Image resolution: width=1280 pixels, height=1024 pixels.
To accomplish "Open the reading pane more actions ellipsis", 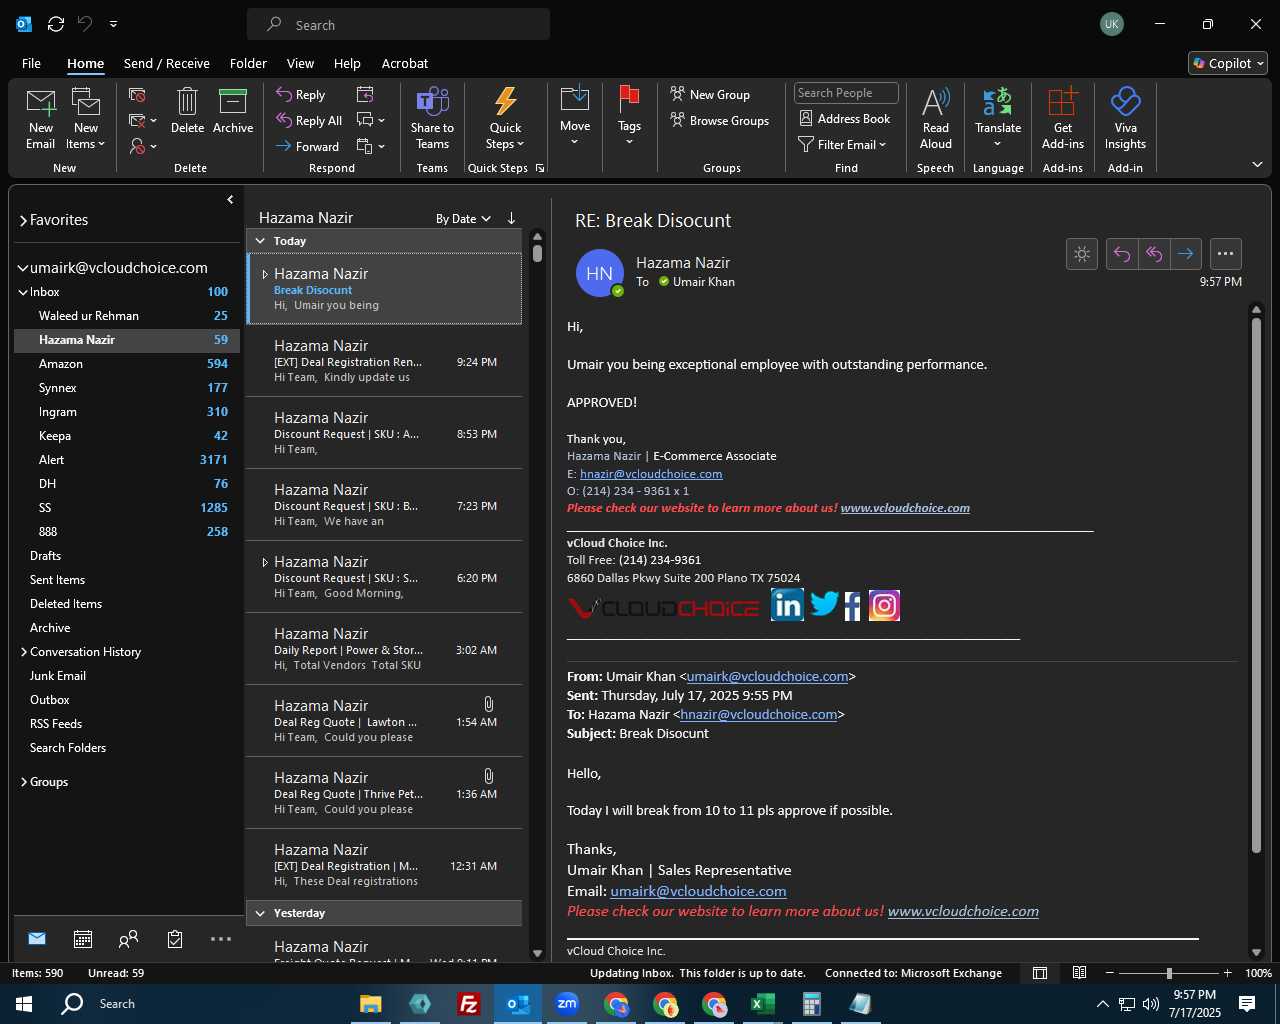I will coord(1226,254).
